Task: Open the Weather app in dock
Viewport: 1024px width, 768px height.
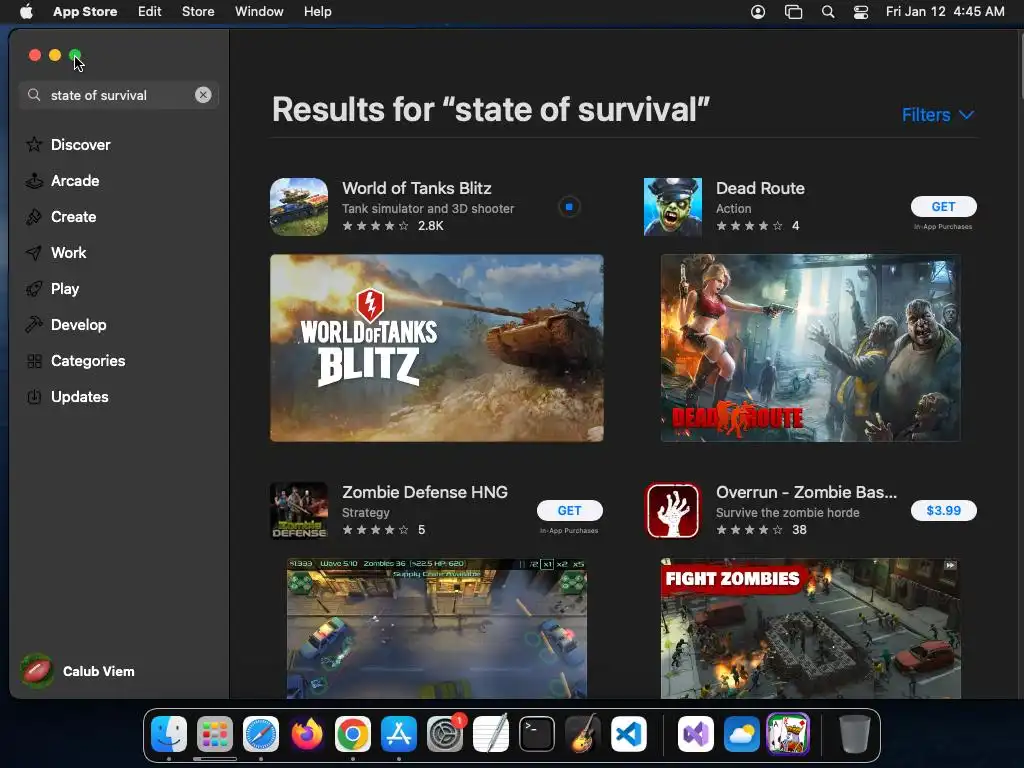Action: 742,734
